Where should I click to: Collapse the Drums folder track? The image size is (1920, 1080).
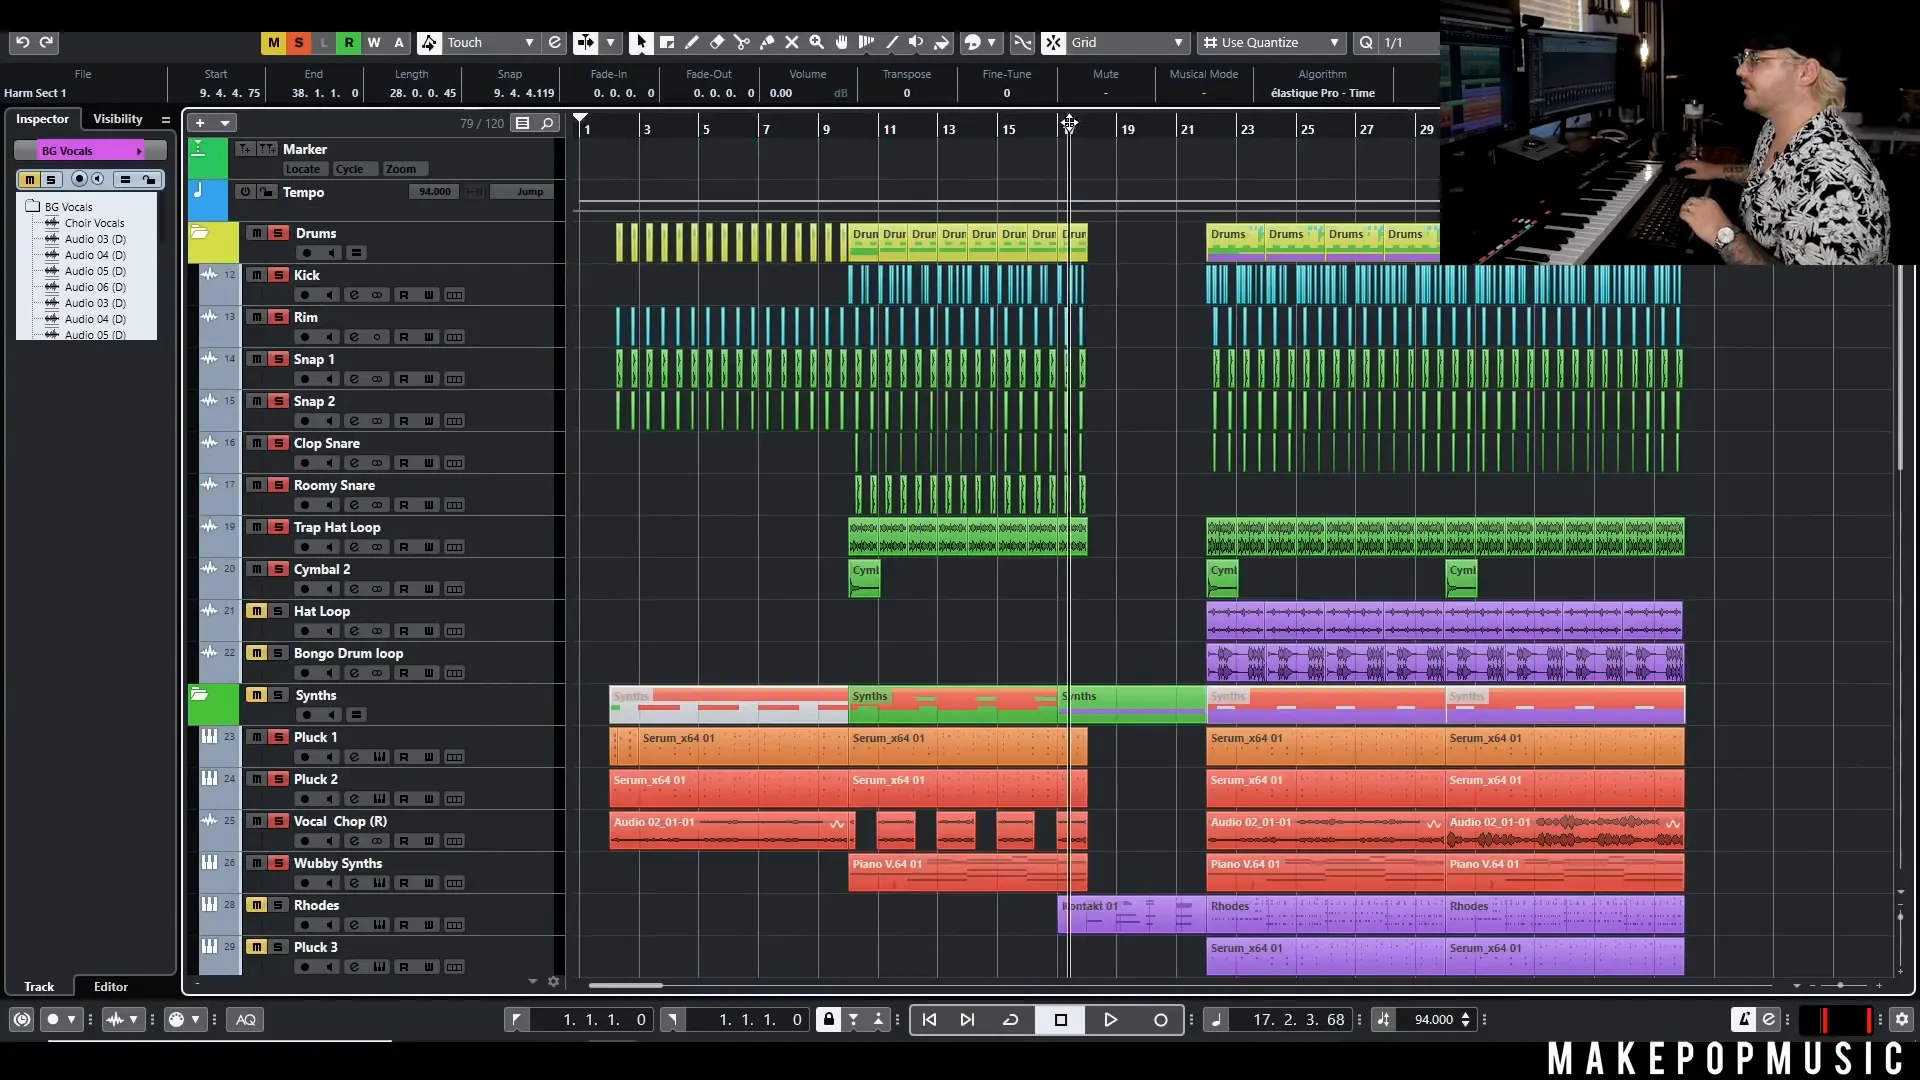click(200, 232)
